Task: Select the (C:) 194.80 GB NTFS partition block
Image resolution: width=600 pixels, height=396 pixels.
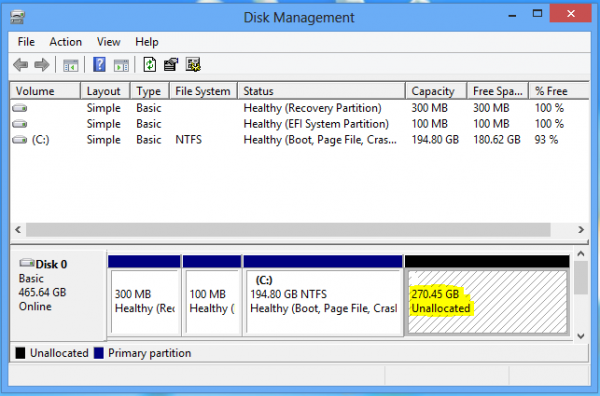Action: [x=323, y=295]
